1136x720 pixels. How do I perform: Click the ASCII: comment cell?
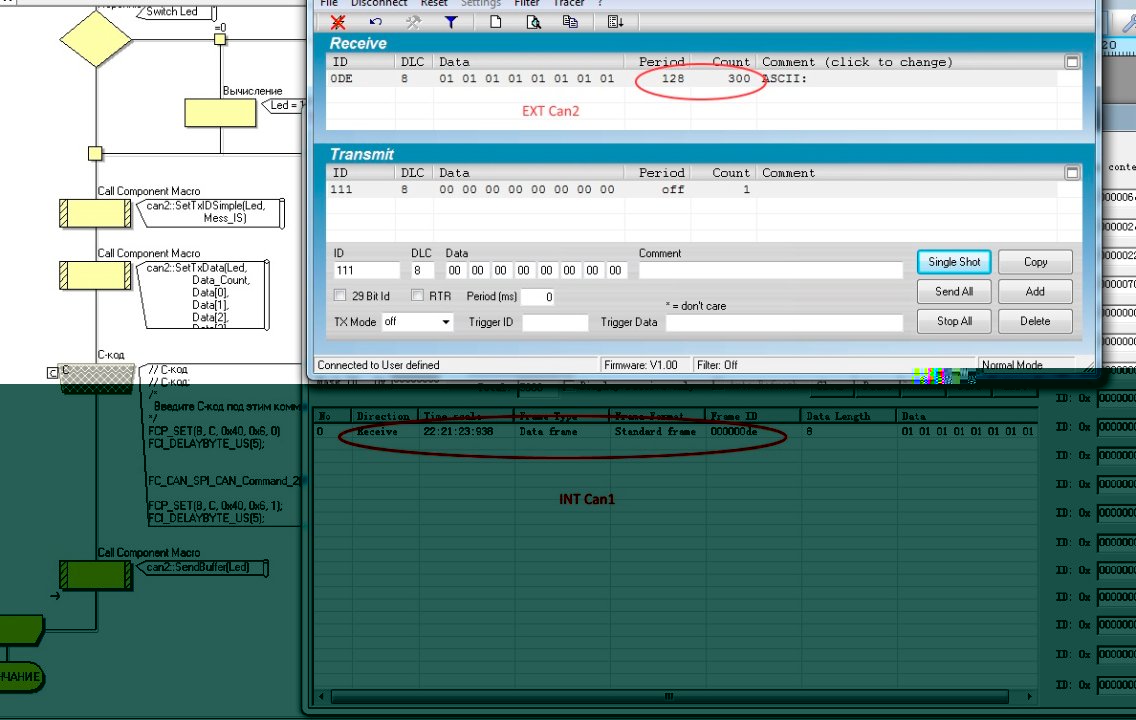(784, 78)
